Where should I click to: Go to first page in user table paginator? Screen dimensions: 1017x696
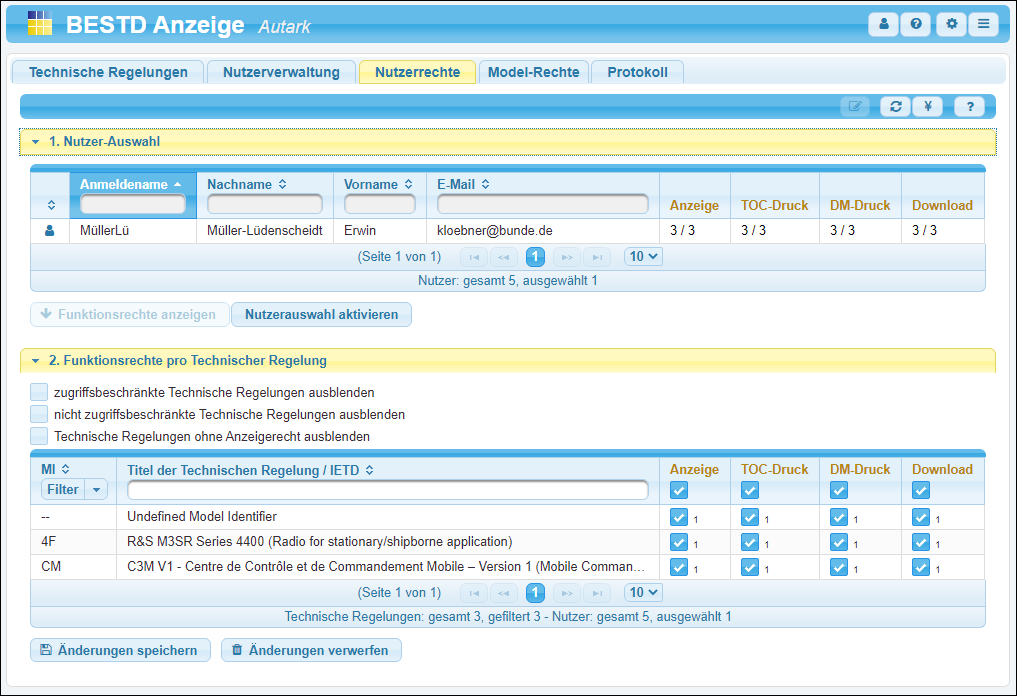[x=474, y=257]
